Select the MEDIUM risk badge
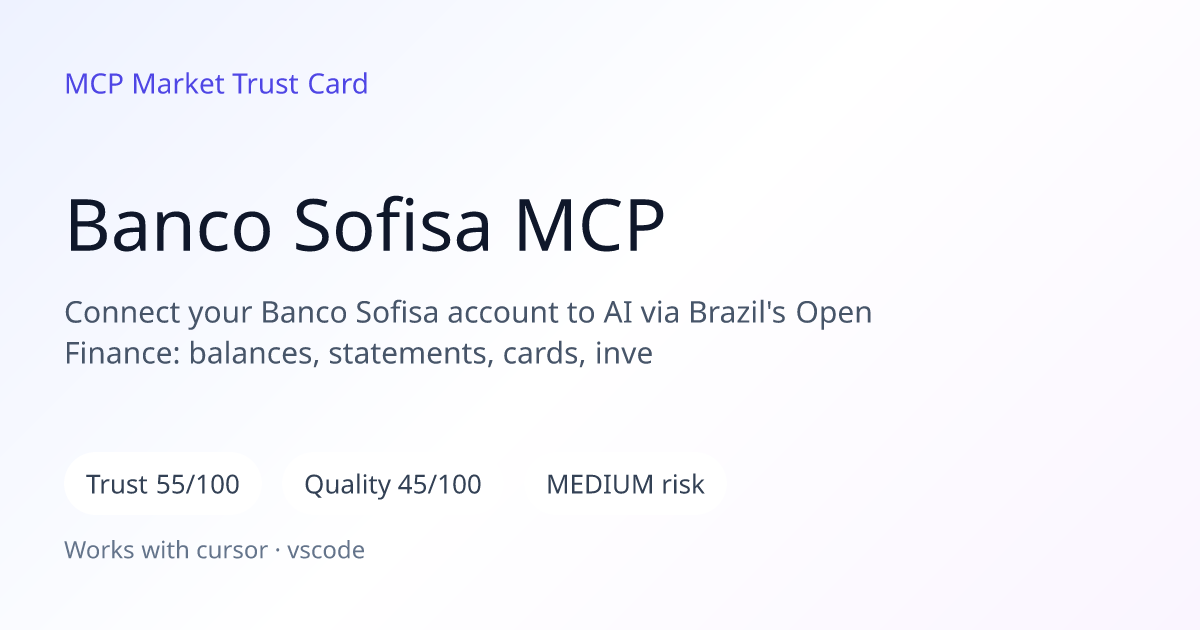 625,485
